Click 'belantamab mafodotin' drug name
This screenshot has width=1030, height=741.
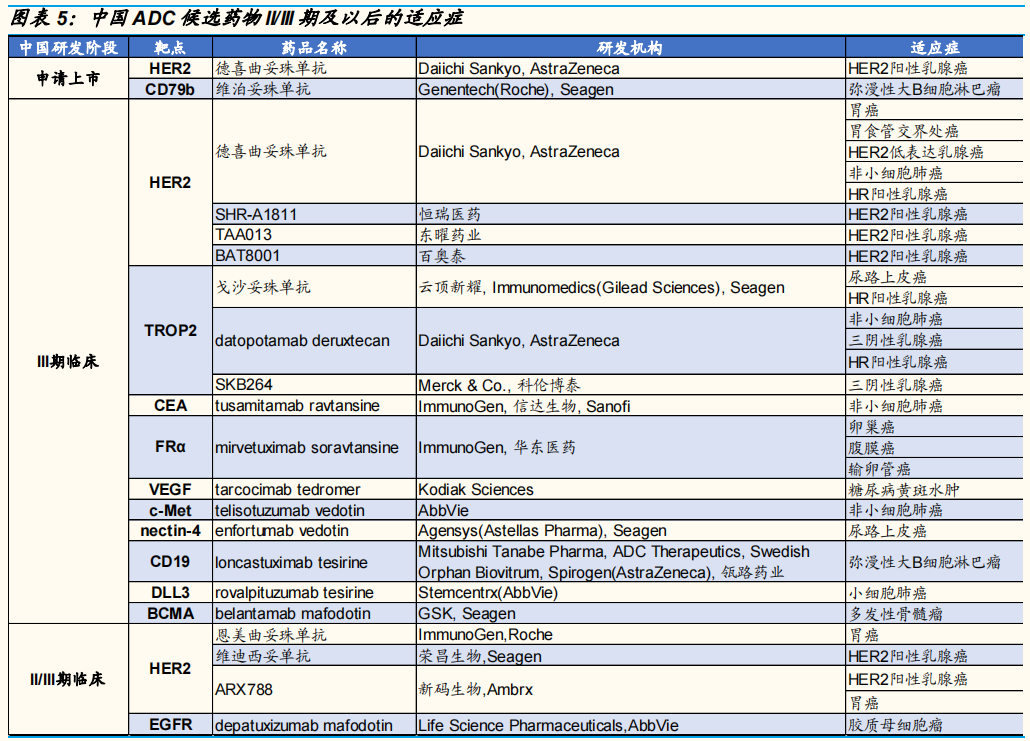pyautogui.click(x=292, y=614)
